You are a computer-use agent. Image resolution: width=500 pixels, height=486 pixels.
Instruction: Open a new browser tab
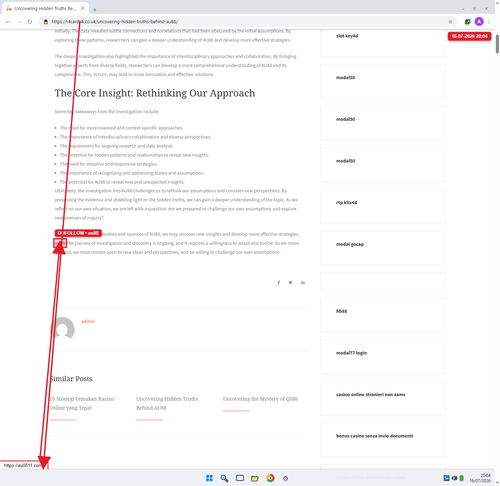(x=95, y=10)
